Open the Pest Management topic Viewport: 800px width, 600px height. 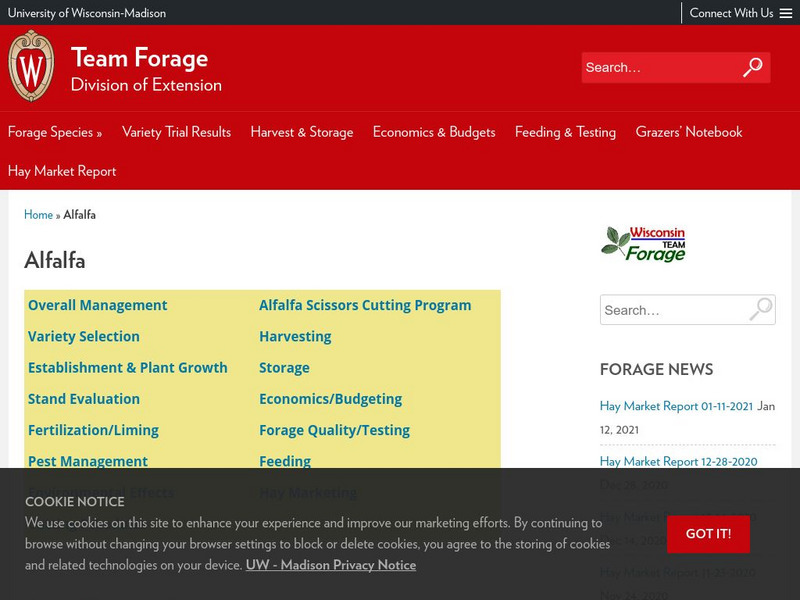pyautogui.click(x=88, y=461)
